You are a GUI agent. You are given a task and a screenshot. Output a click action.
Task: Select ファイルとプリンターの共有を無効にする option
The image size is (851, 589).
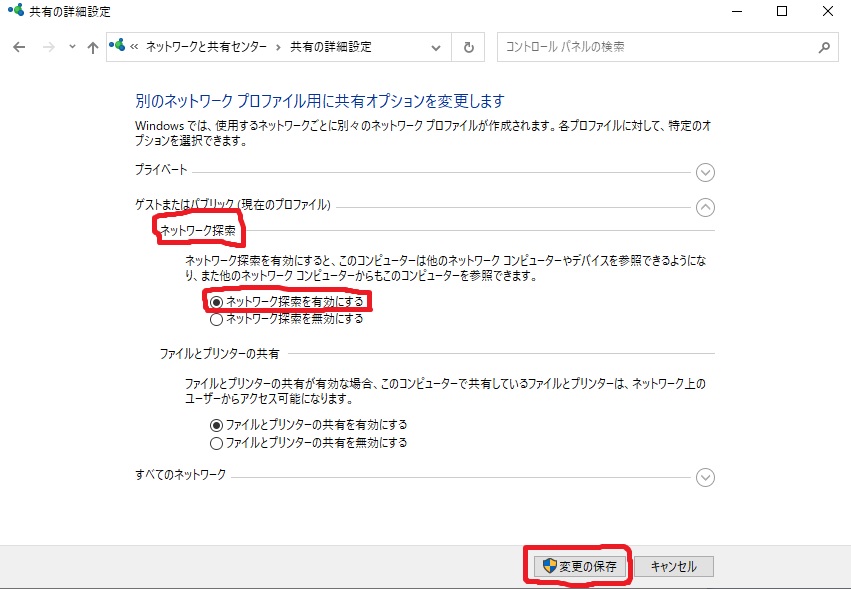coord(214,442)
